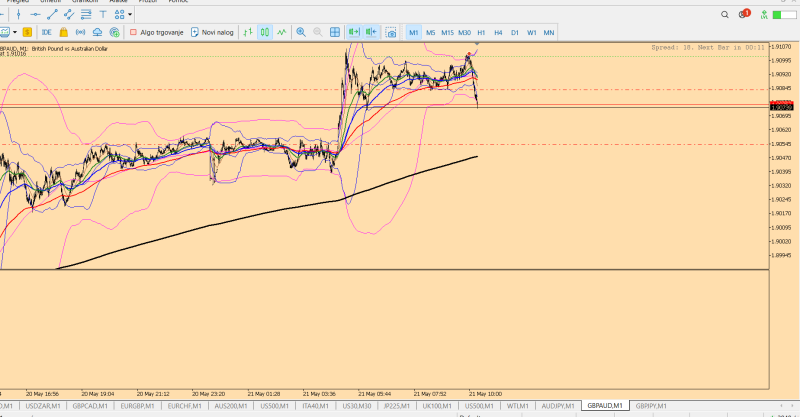Select the horizontal line drawing tool

35,14
